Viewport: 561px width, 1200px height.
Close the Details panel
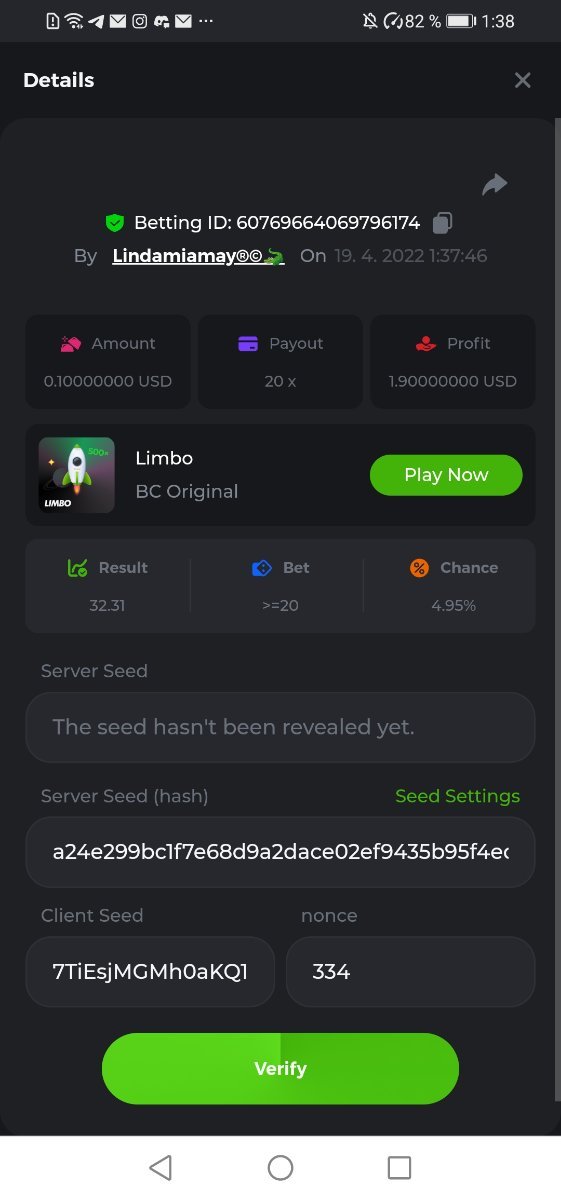click(x=522, y=80)
